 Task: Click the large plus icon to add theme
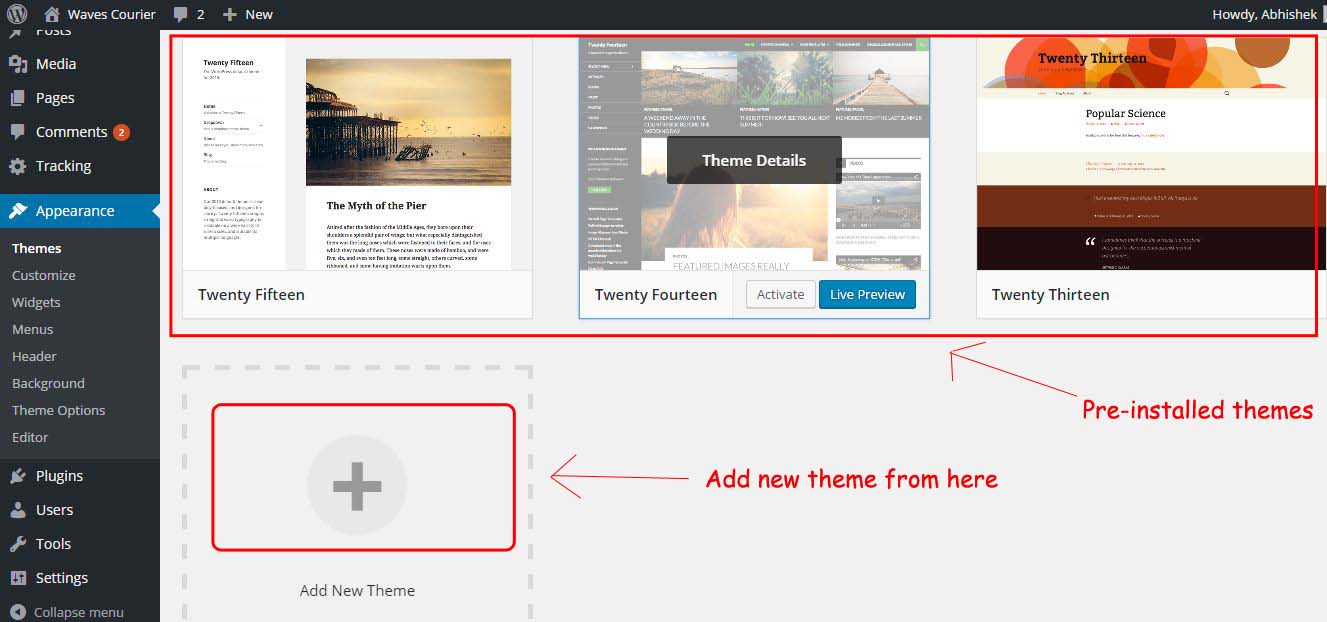point(357,485)
